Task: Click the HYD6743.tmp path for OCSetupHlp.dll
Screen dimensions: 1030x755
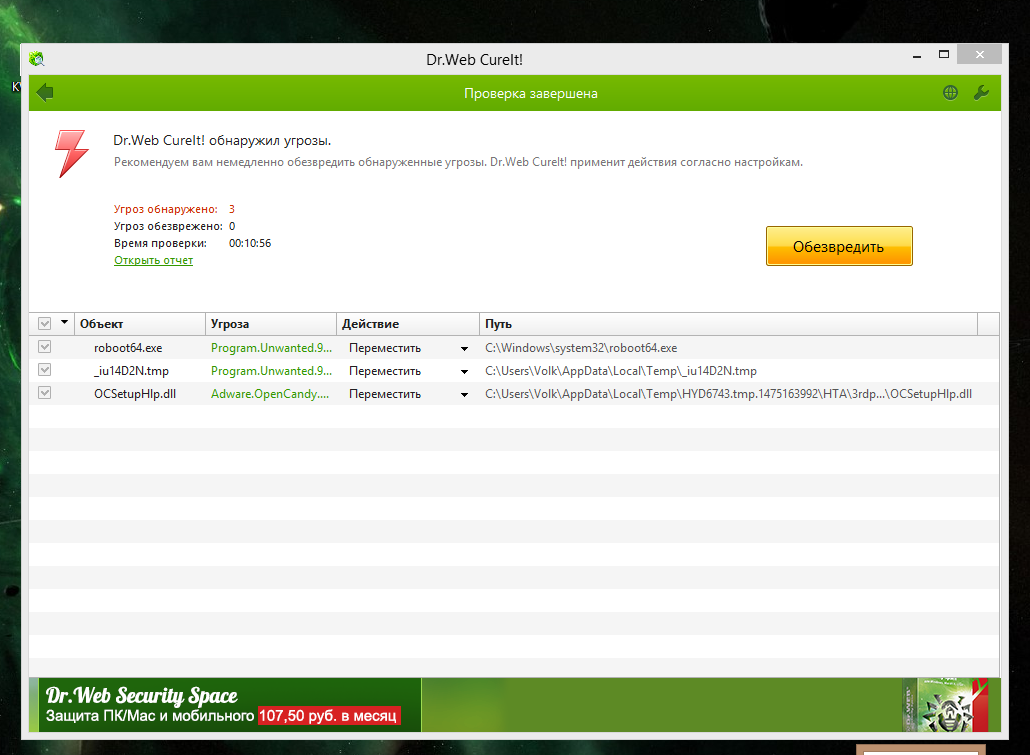Action: coord(728,394)
